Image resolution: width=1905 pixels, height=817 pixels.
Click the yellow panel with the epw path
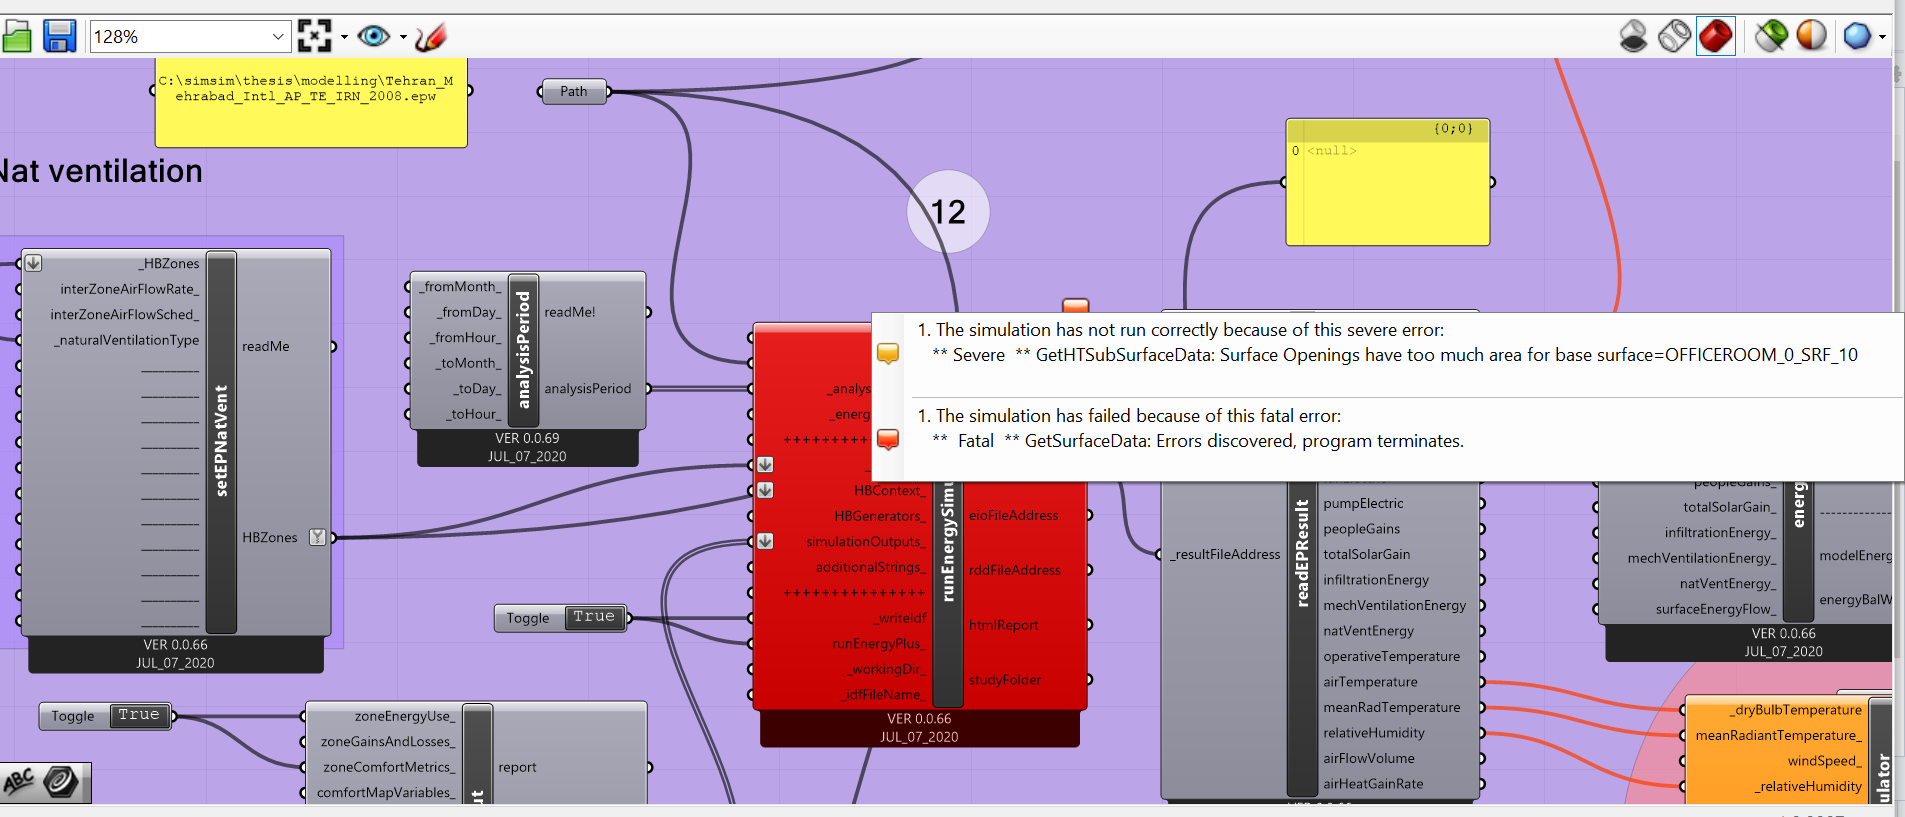click(x=311, y=102)
